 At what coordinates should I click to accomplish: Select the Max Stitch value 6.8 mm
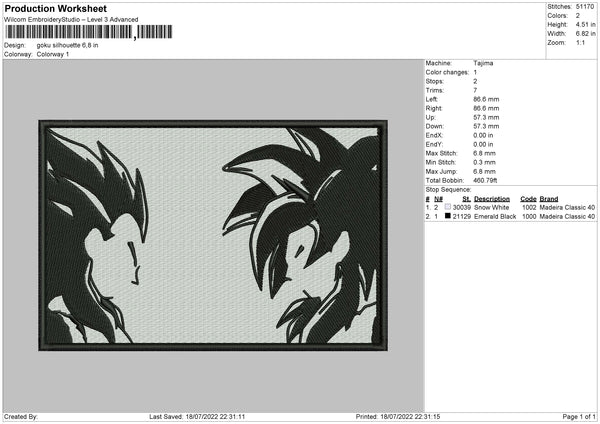tap(484, 153)
